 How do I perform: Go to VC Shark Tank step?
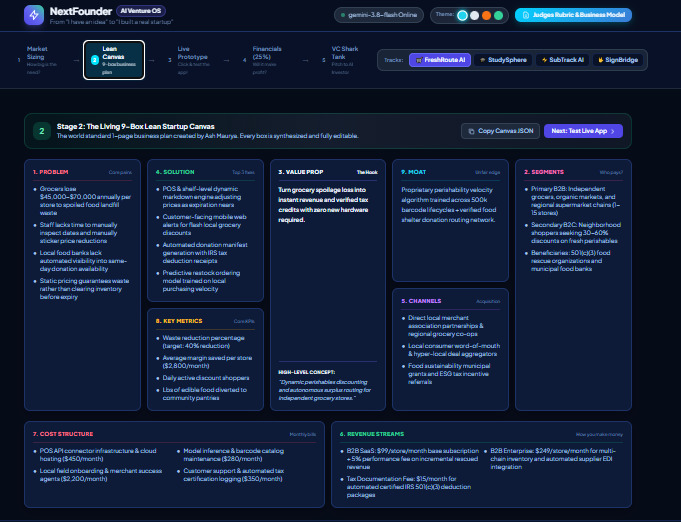342,60
